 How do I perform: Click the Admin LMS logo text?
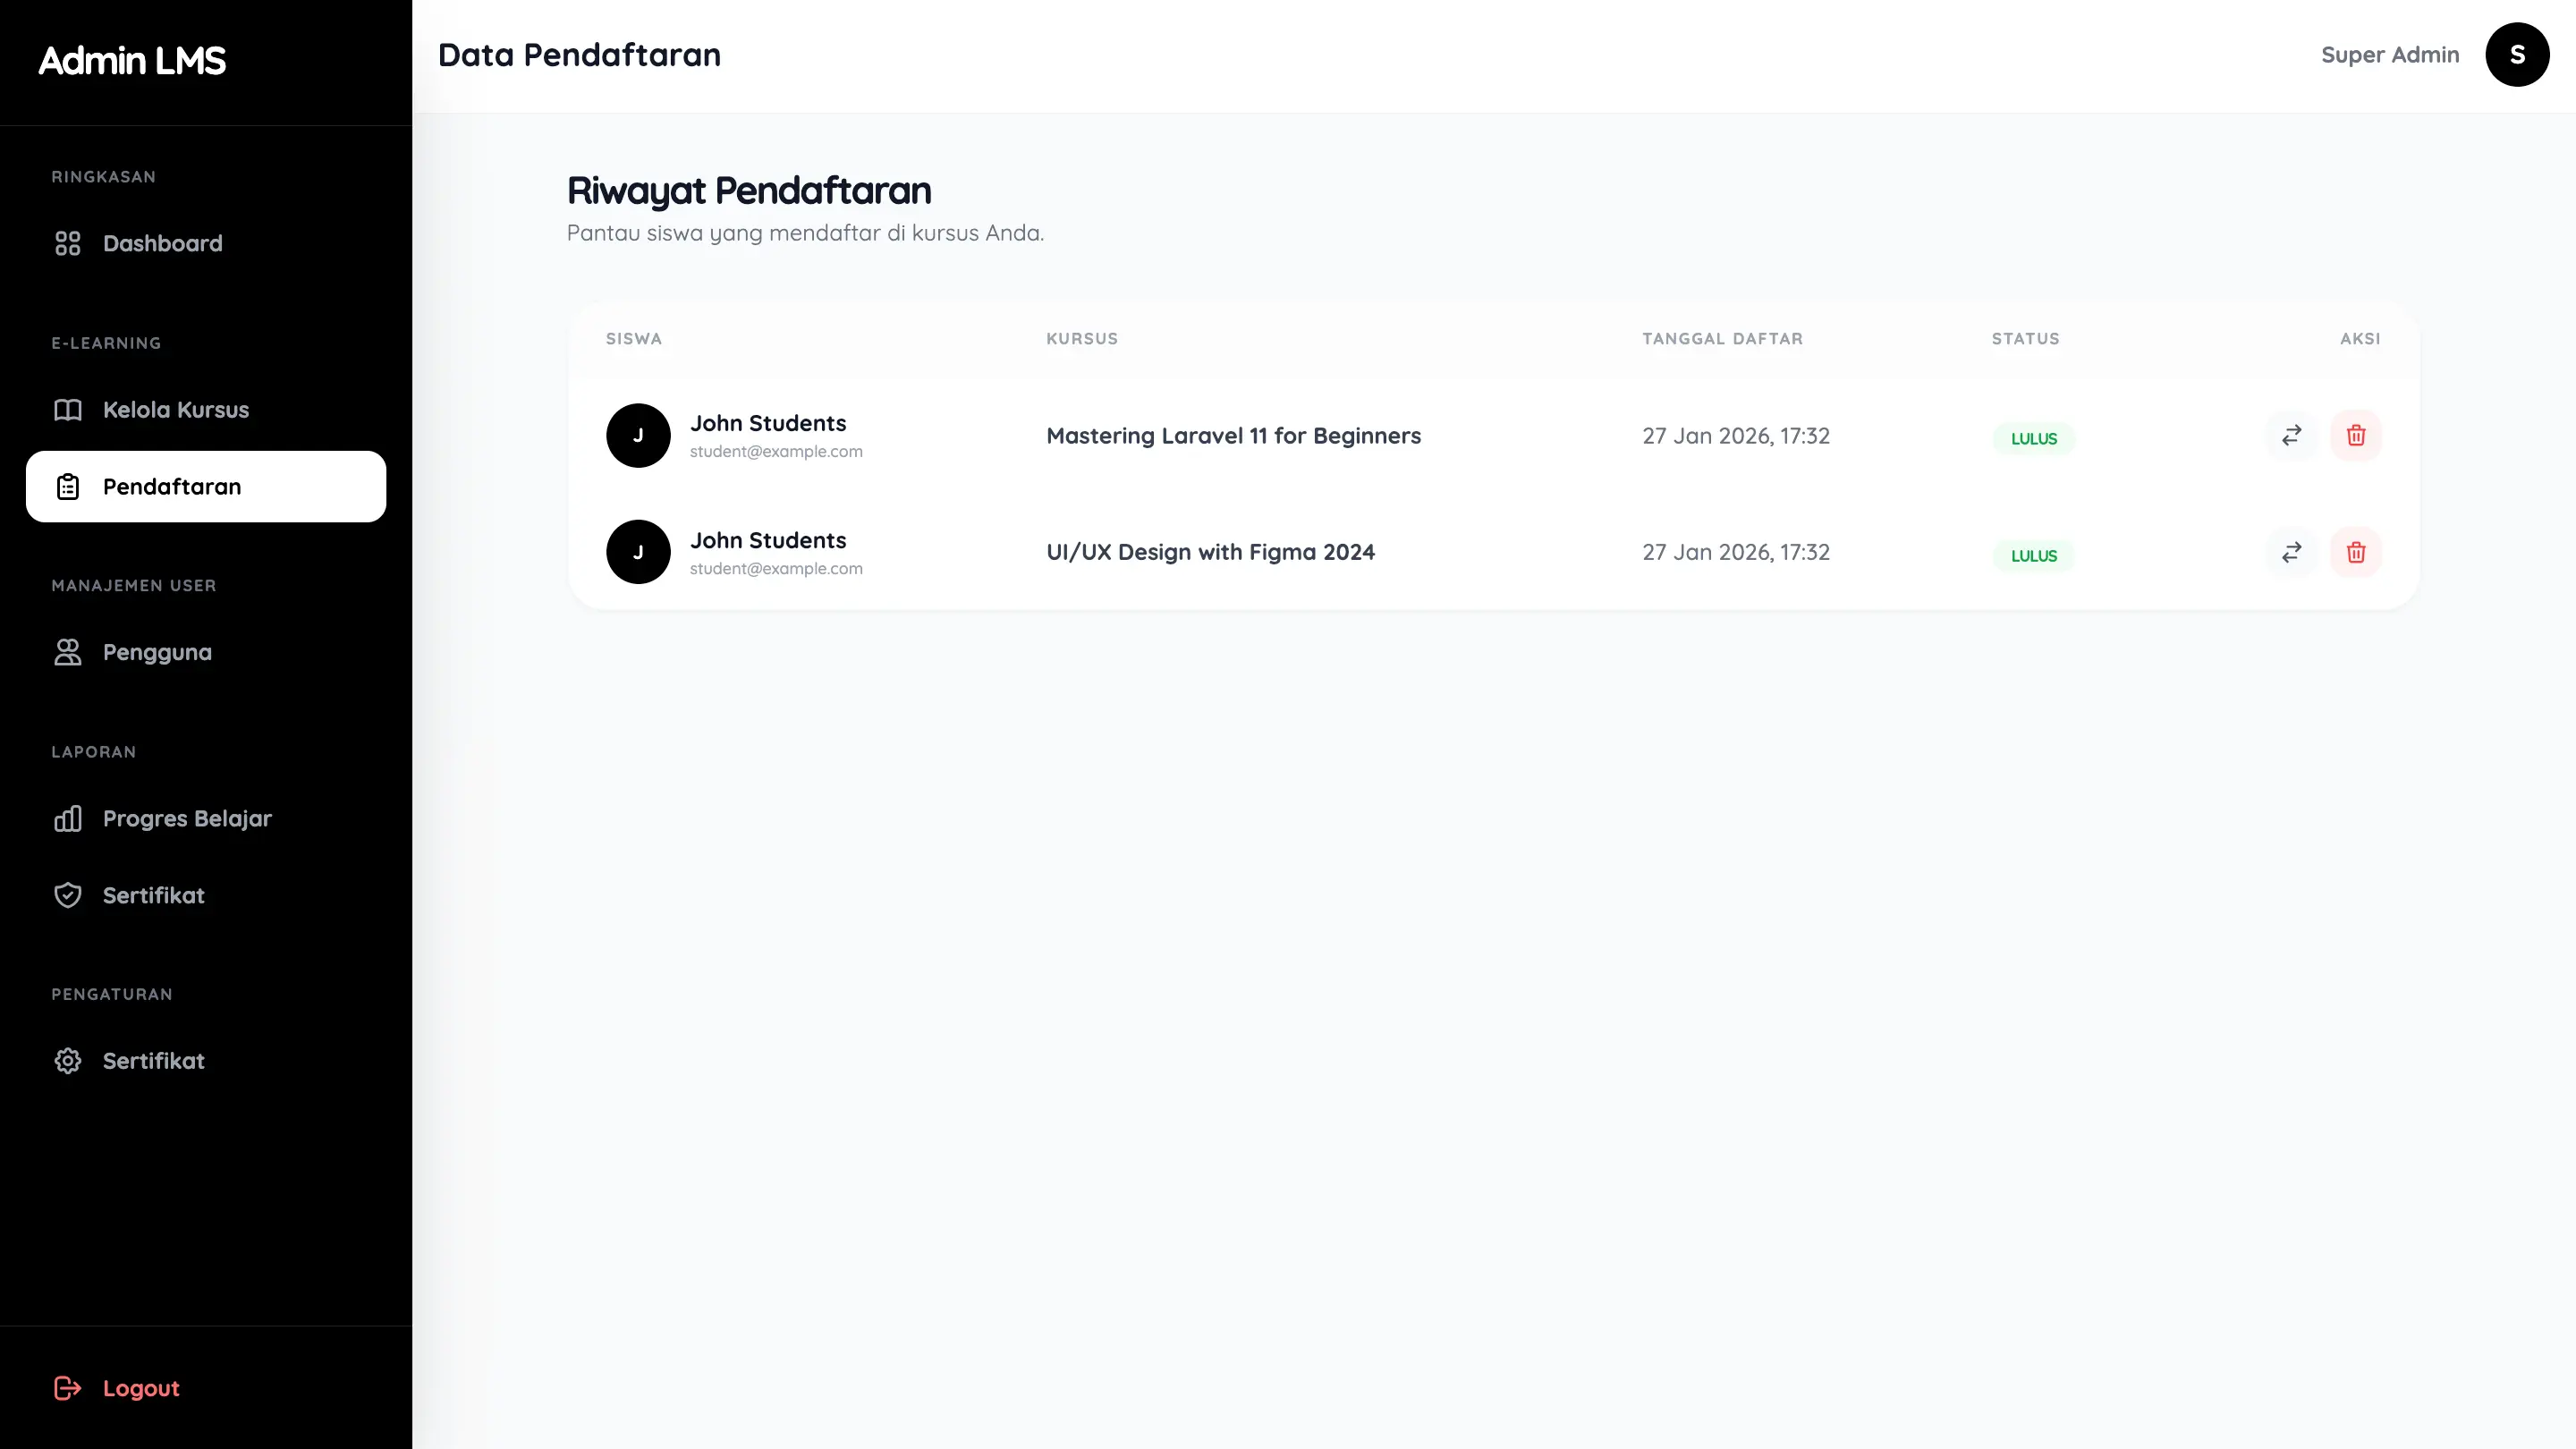tap(132, 61)
